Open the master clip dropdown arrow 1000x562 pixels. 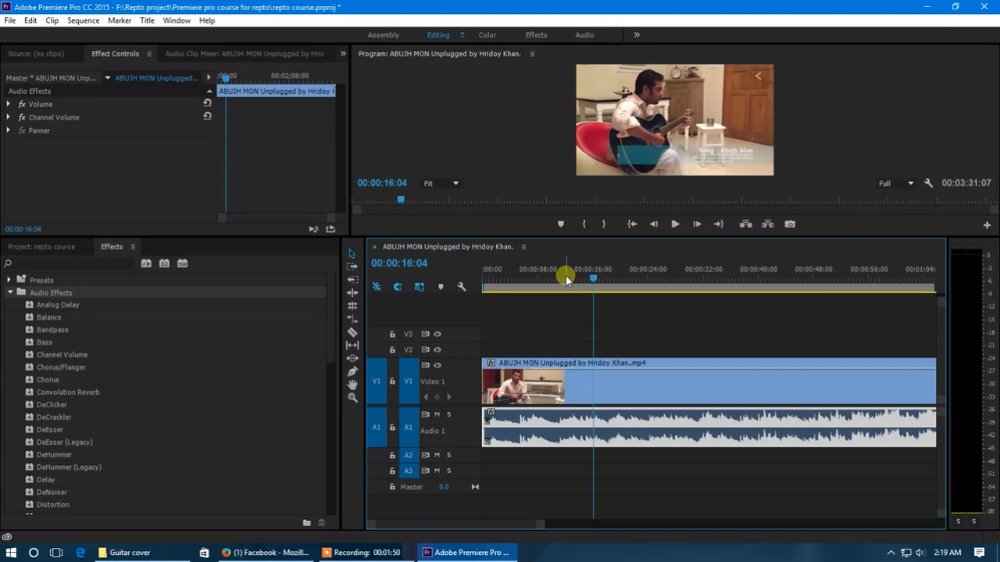pos(108,78)
